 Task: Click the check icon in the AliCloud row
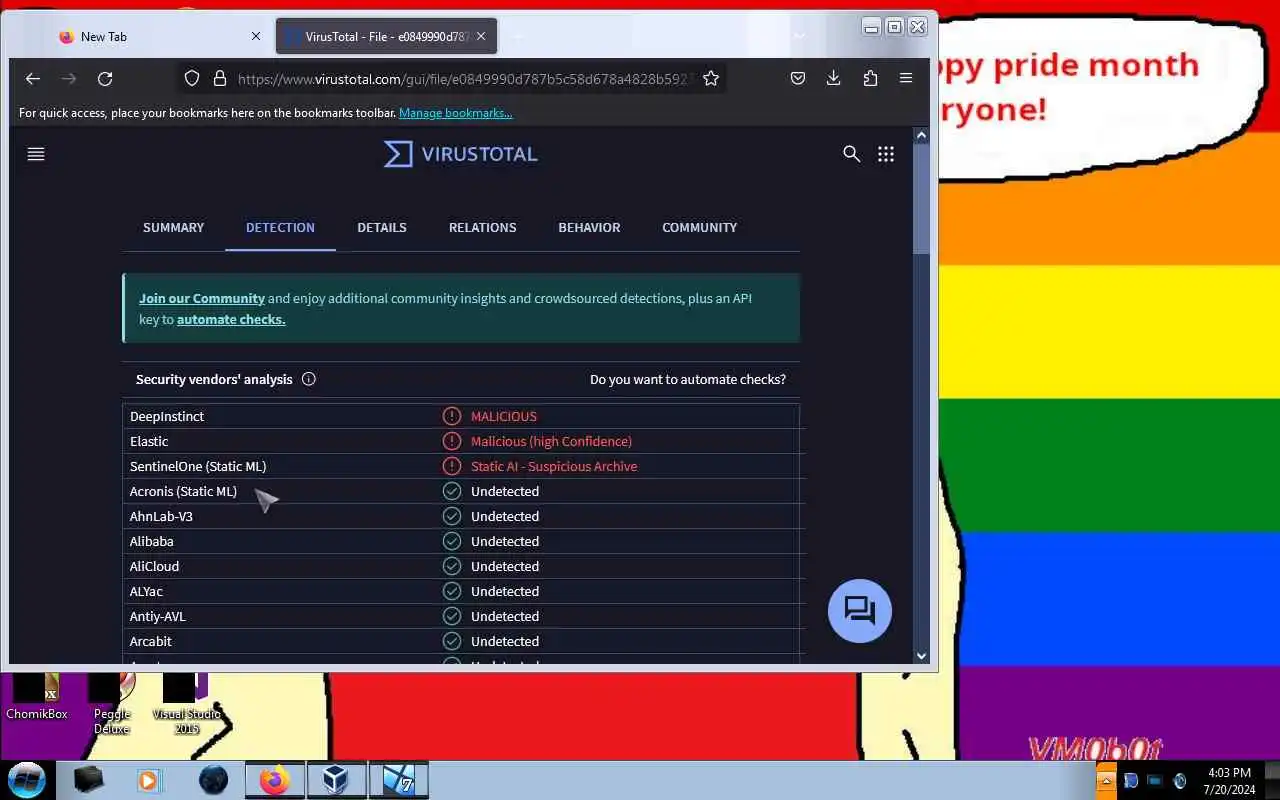coord(452,566)
